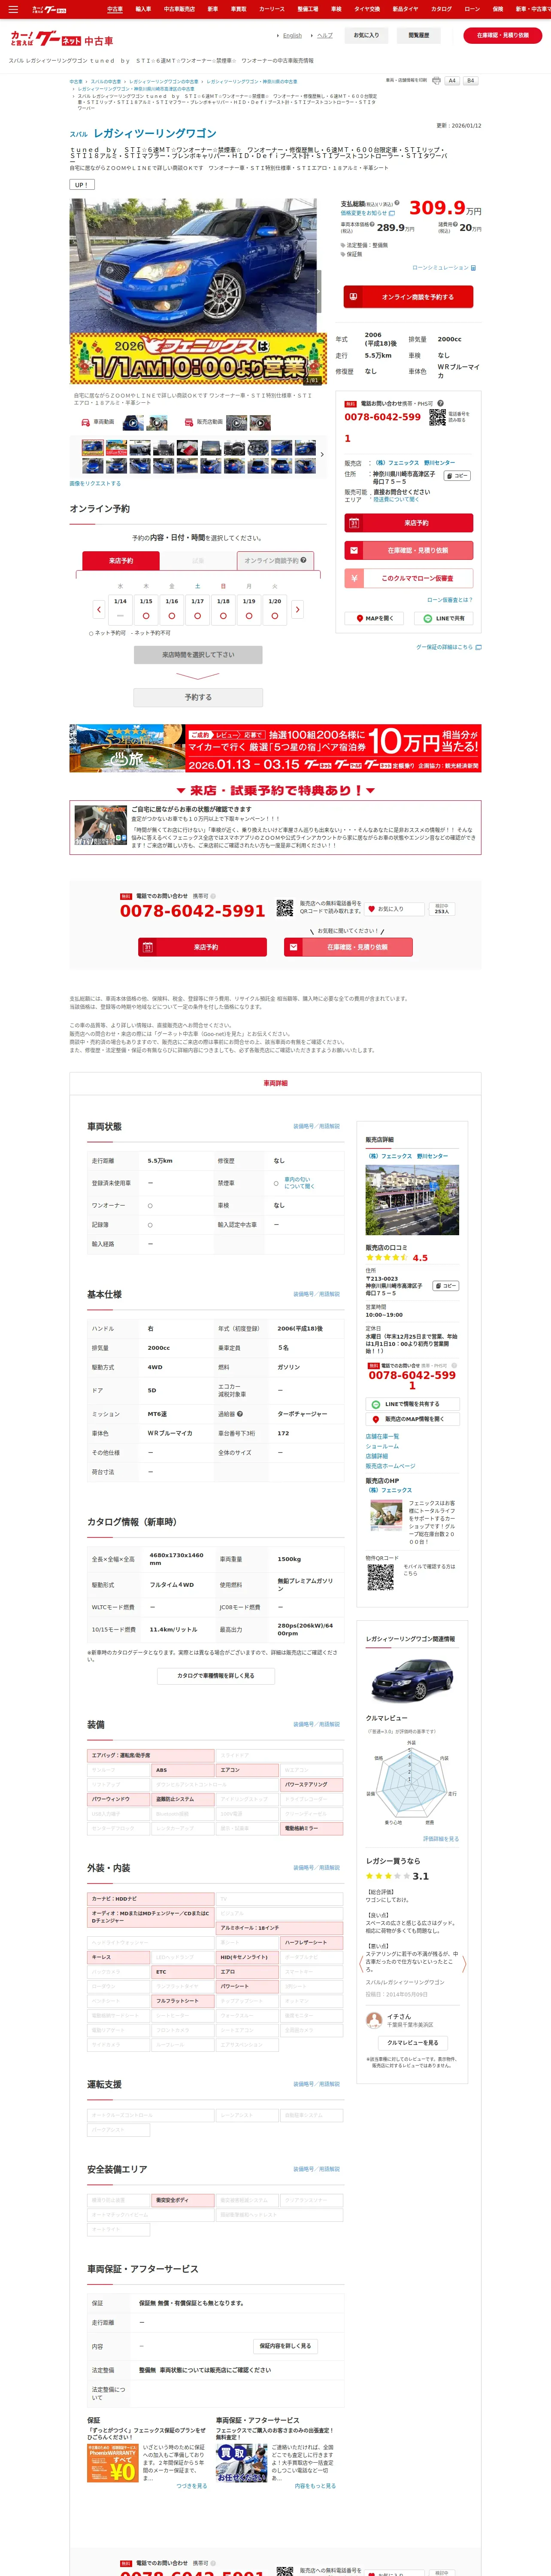Screen dimensions: 551x2576
Task: Click カタログで車種情報を詳しく見る button
Action: tap(215, 1676)
